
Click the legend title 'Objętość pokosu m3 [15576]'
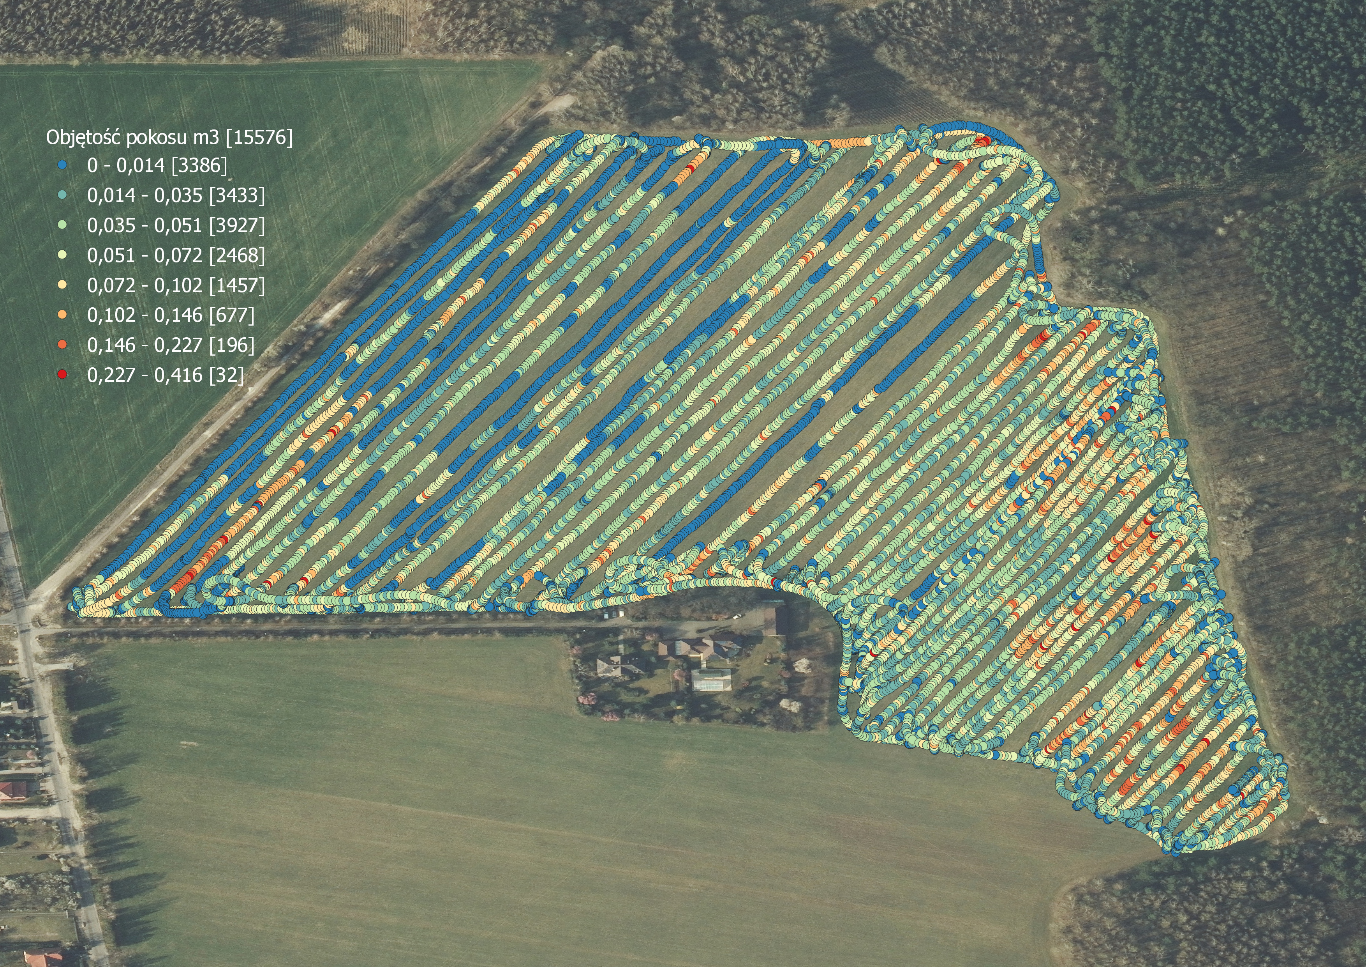(170, 138)
